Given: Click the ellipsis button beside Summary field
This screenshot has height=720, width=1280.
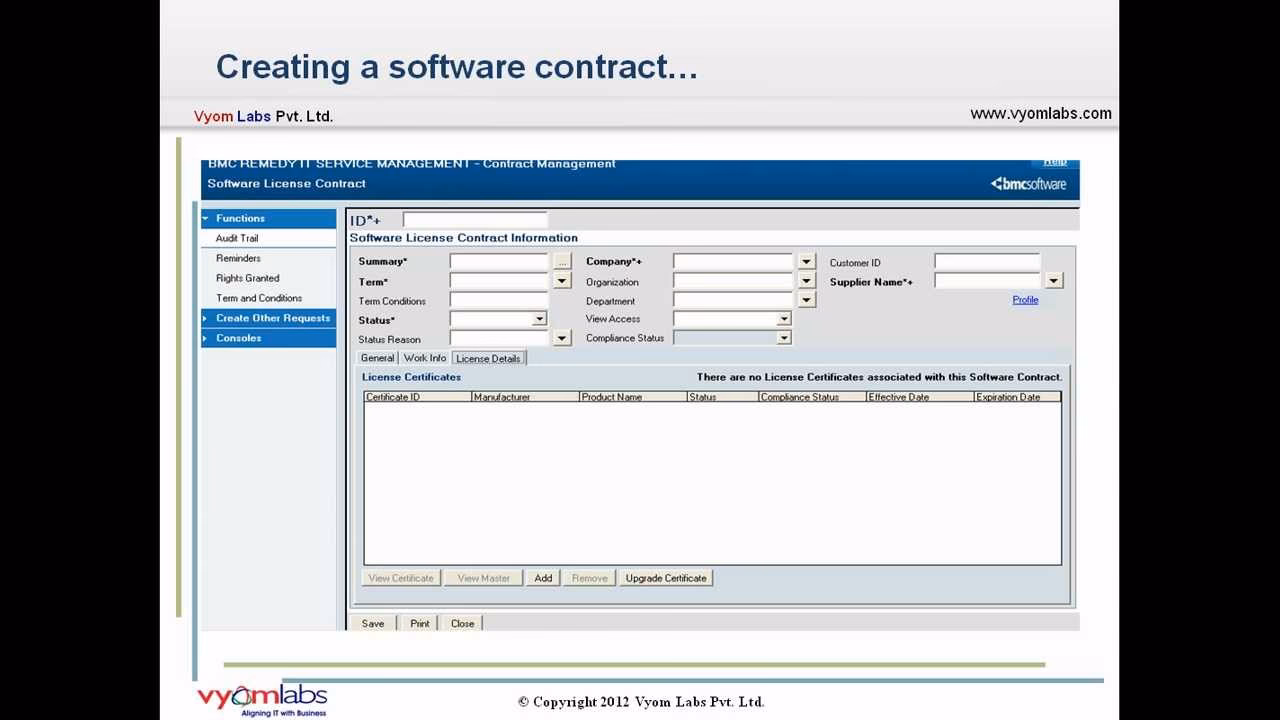Looking at the screenshot, I should tap(562, 262).
